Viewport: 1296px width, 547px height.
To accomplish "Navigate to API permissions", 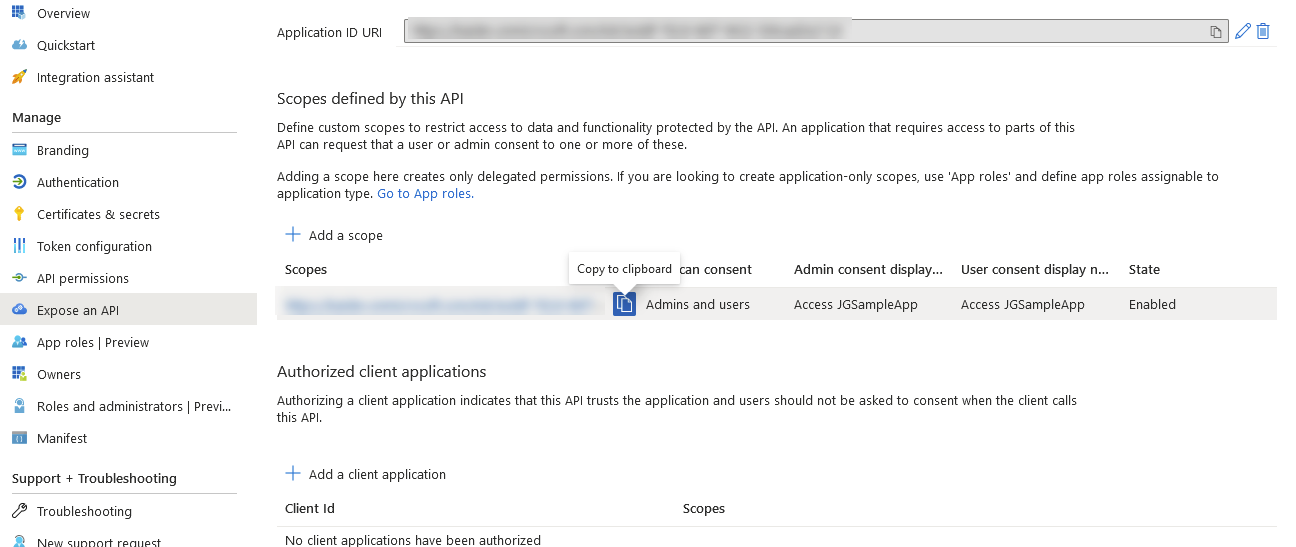I will point(82,279).
